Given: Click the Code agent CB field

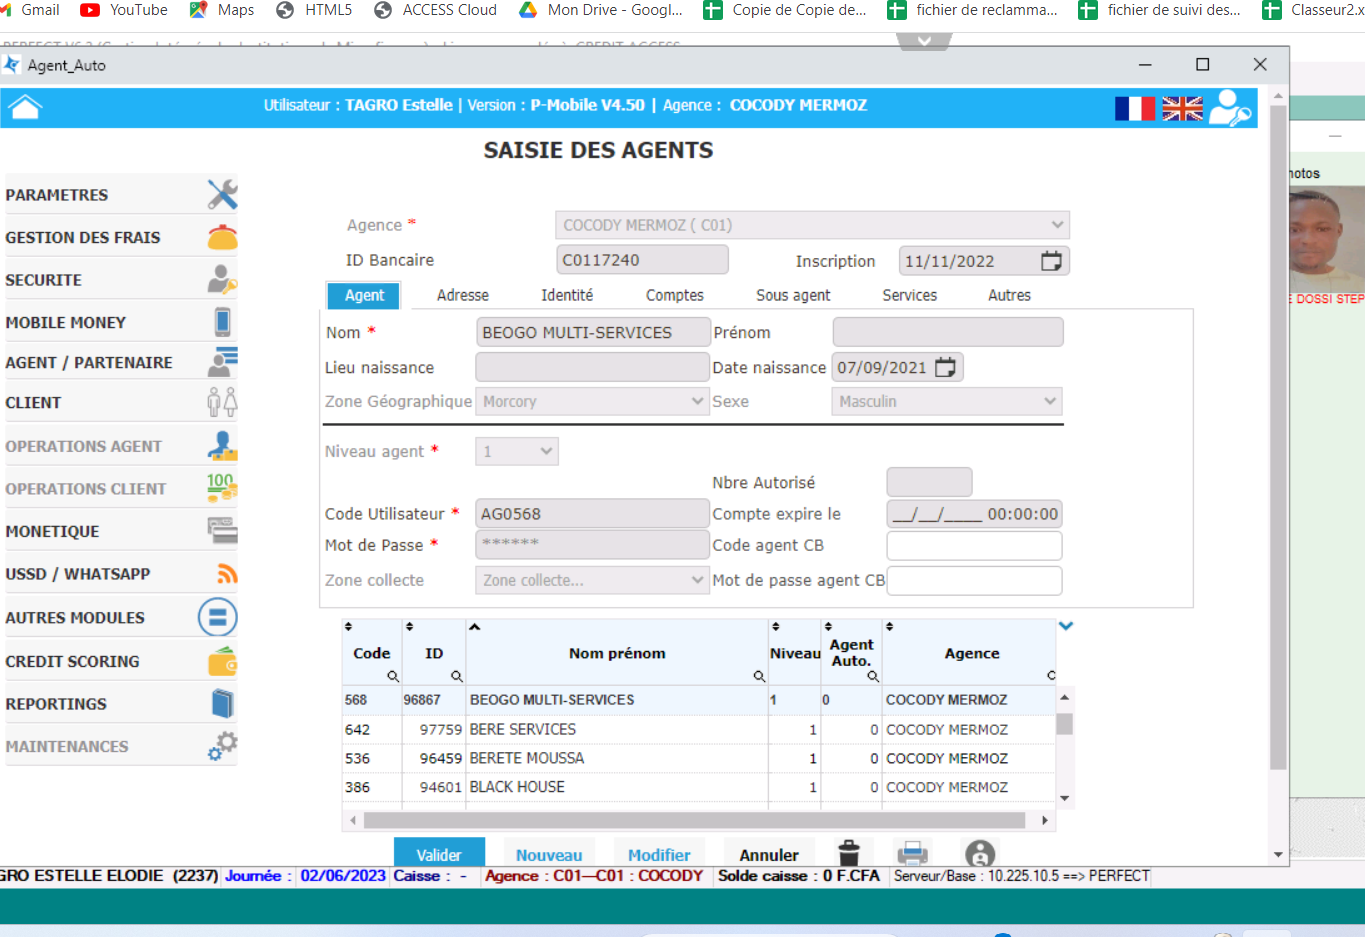Looking at the screenshot, I should (973, 546).
